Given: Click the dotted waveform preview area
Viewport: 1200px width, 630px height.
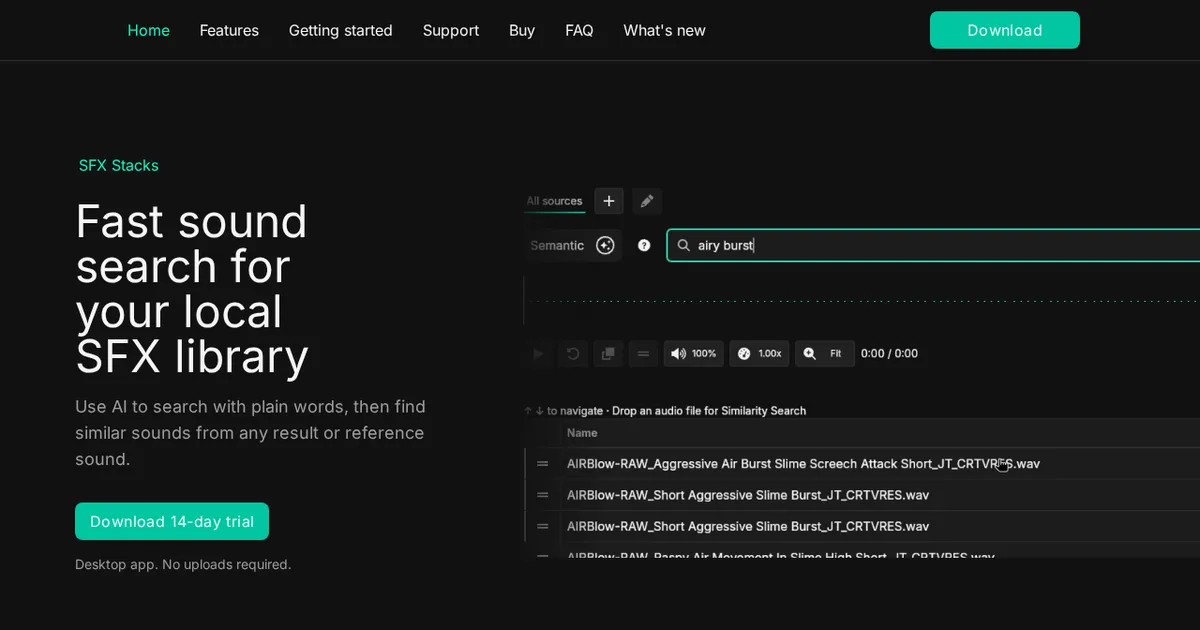Looking at the screenshot, I should click(862, 301).
